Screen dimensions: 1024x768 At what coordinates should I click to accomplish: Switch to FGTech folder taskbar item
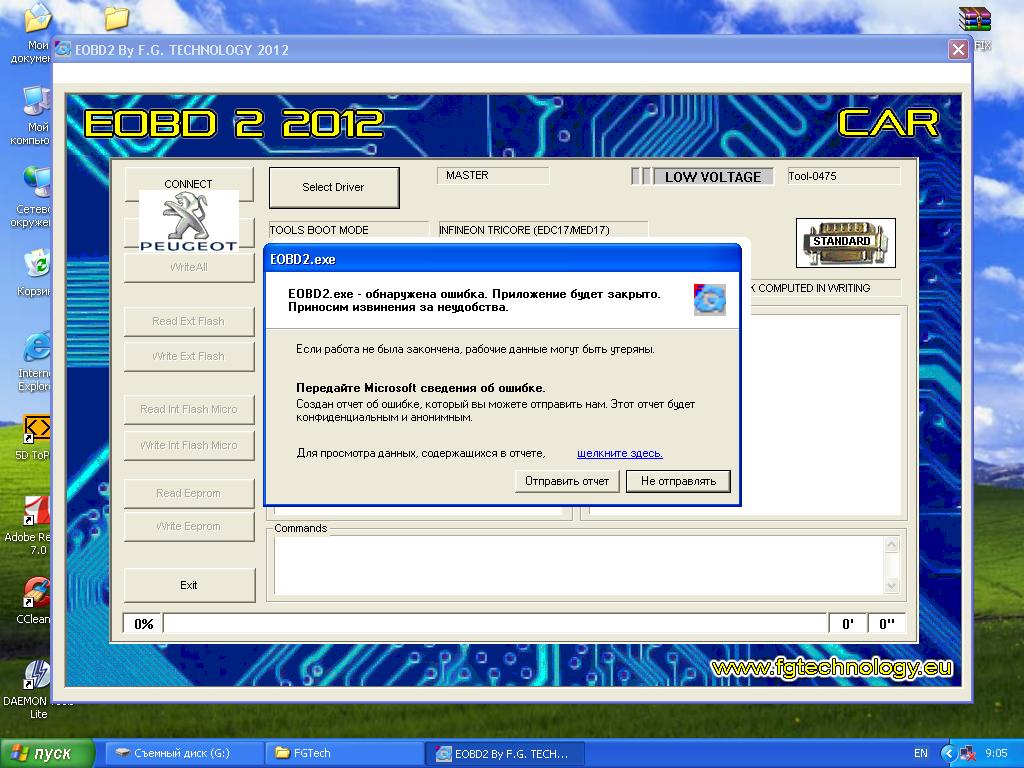pyautogui.click(x=343, y=753)
